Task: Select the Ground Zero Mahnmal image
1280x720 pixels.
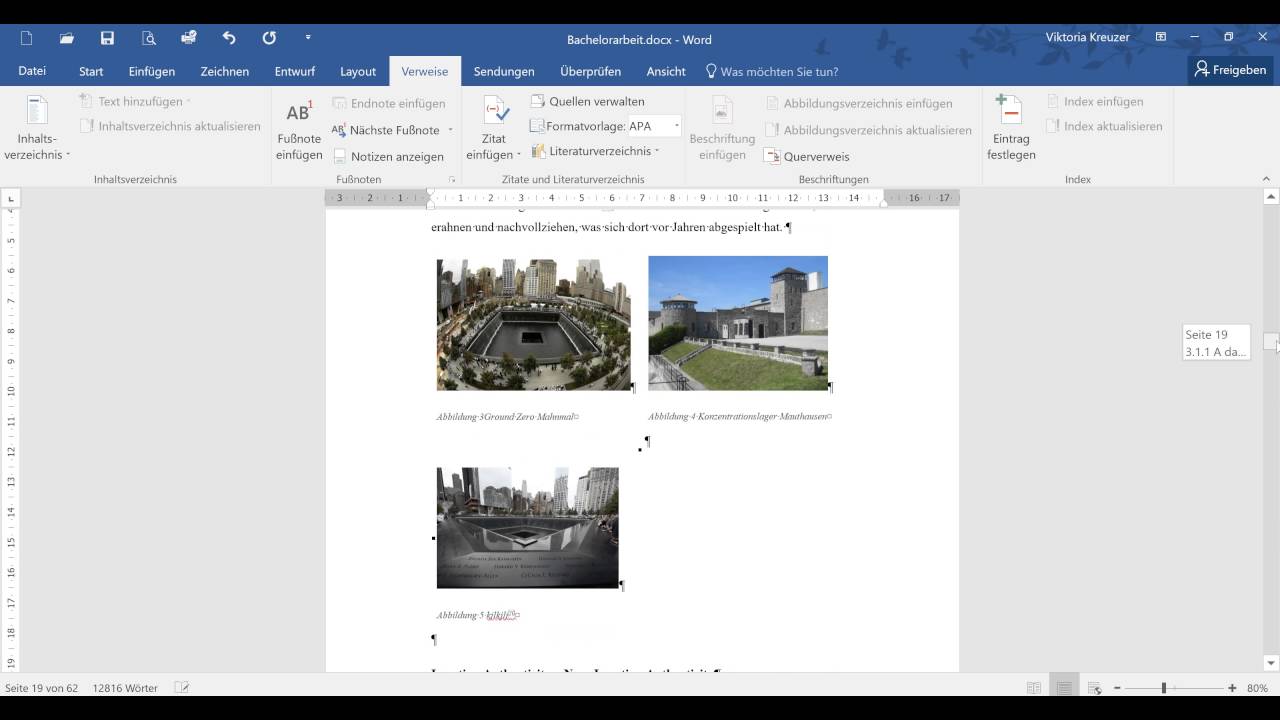Action: click(x=533, y=324)
